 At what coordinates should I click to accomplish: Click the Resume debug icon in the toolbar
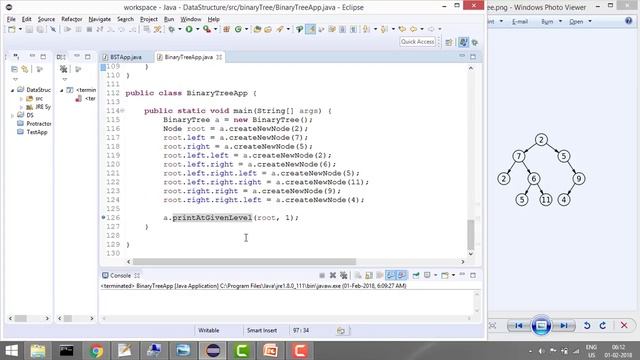68,29
